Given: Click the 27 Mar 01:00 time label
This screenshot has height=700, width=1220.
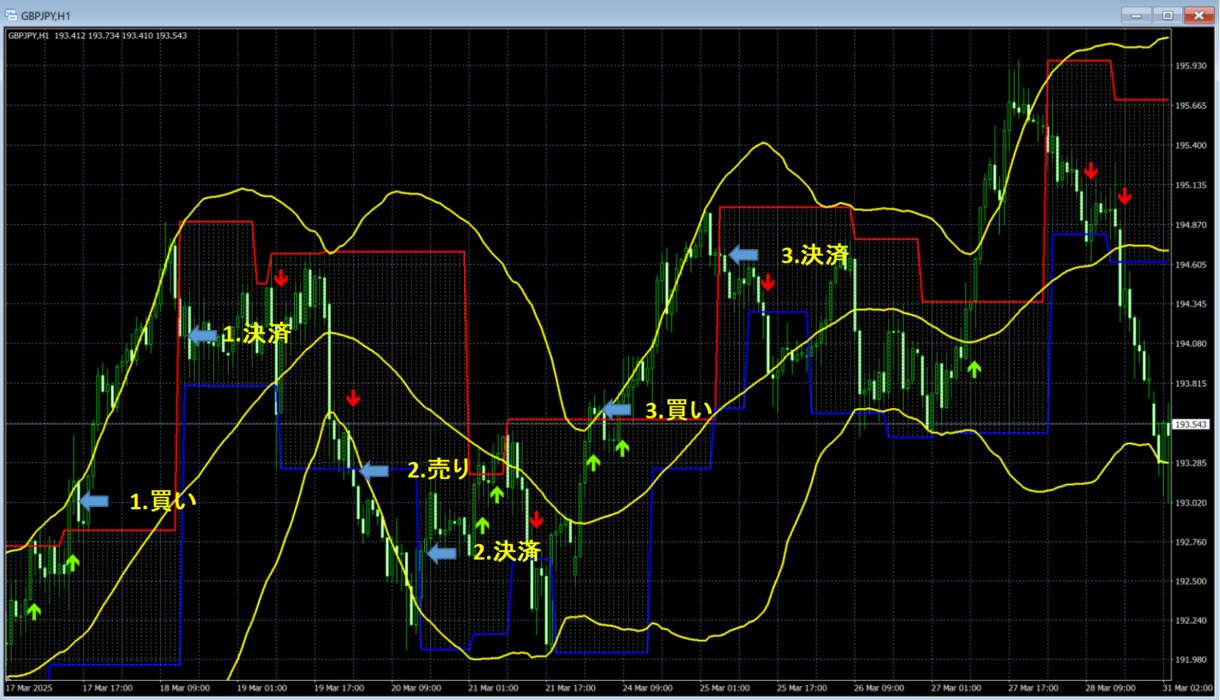Looking at the screenshot, I should tap(955, 689).
